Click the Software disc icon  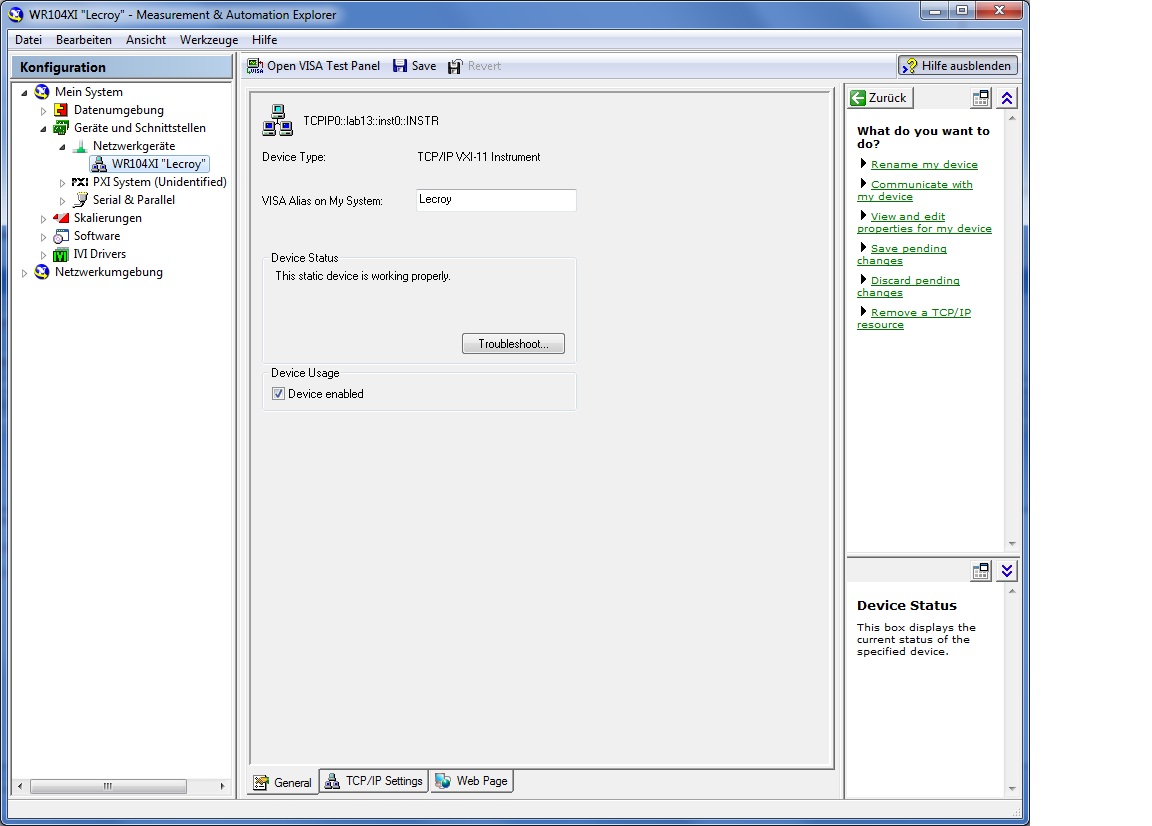61,236
